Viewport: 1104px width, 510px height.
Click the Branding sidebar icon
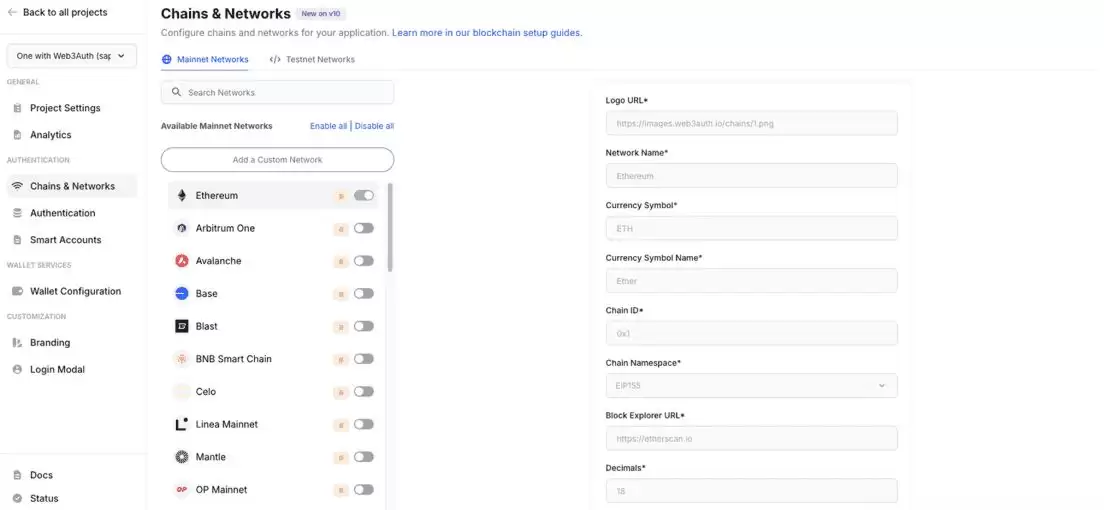pyautogui.click(x=17, y=342)
